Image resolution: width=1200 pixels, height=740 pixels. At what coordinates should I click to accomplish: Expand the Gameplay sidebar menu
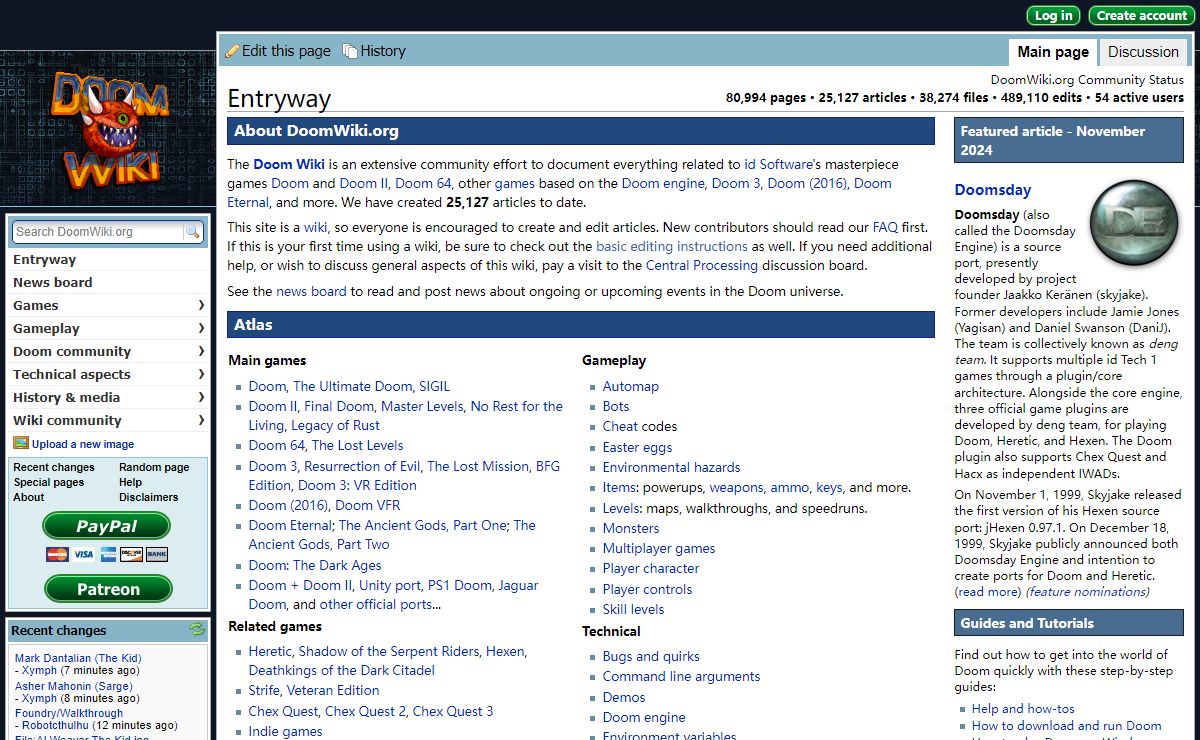point(108,328)
